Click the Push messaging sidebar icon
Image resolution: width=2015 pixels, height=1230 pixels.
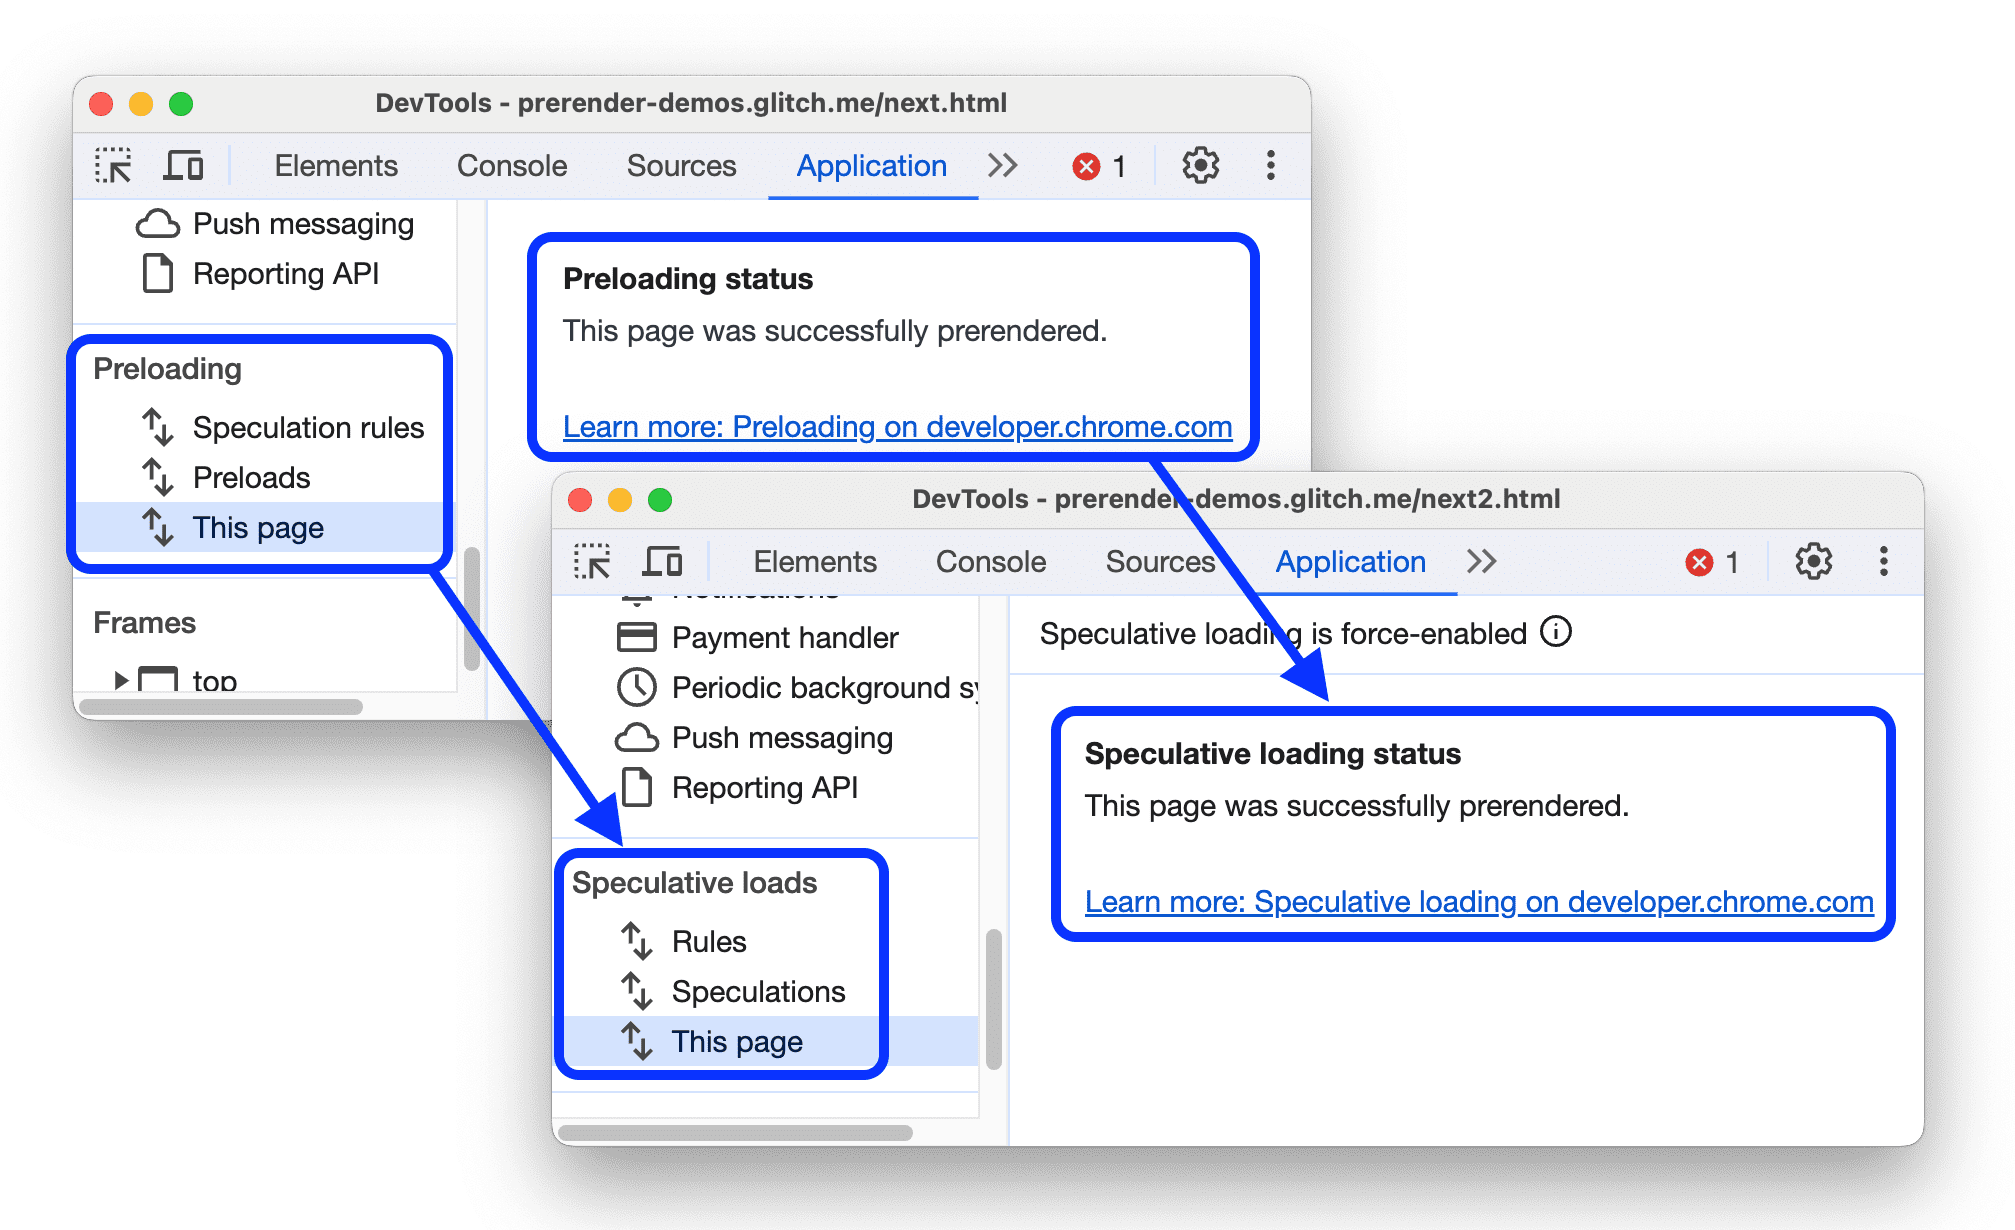[x=161, y=222]
